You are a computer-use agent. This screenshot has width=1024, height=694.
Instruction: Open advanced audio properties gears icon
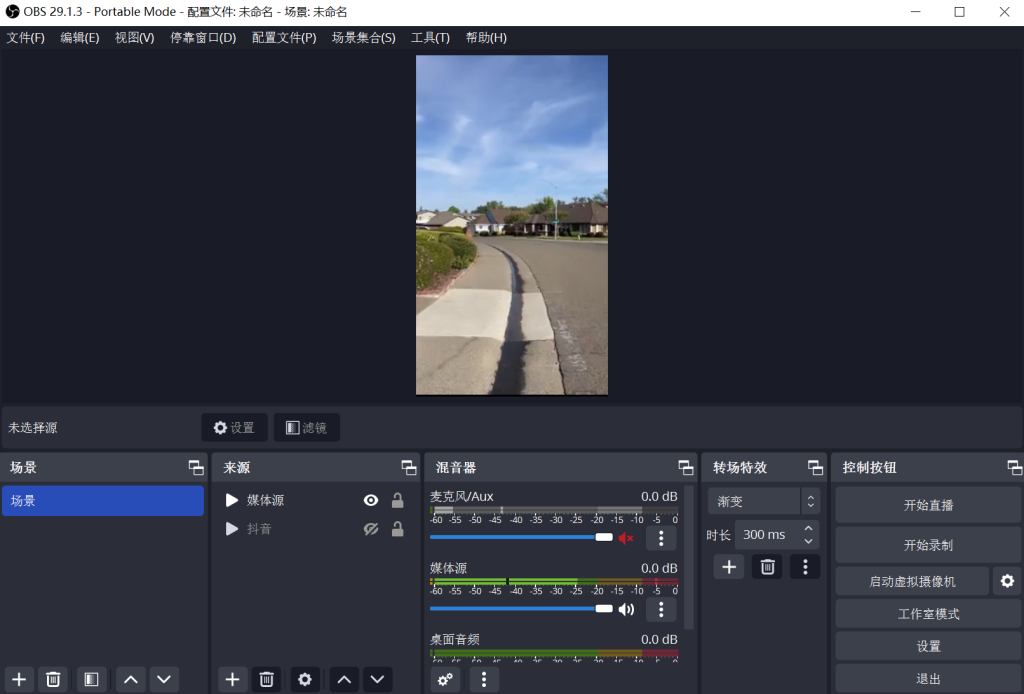click(445, 680)
